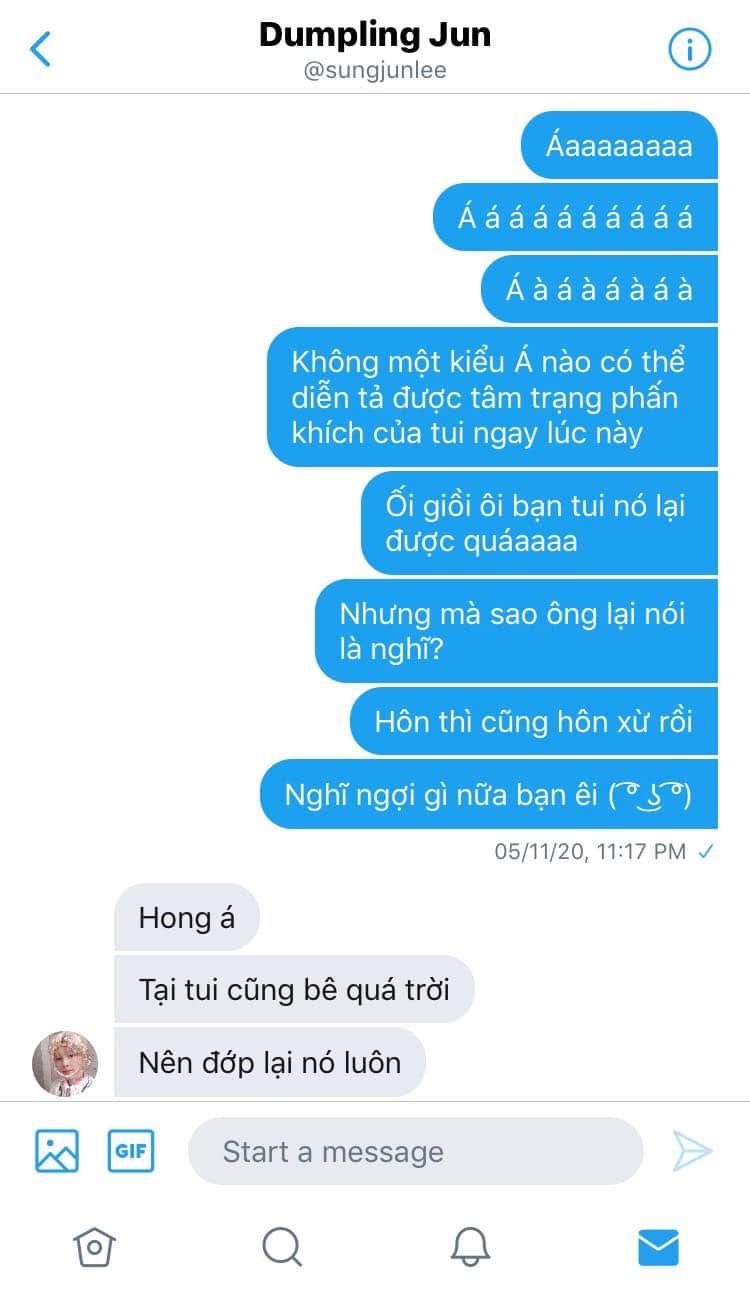Attach a photo with the image icon
The height and width of the screenshot is (1299, 750).
click(57, 1151)
